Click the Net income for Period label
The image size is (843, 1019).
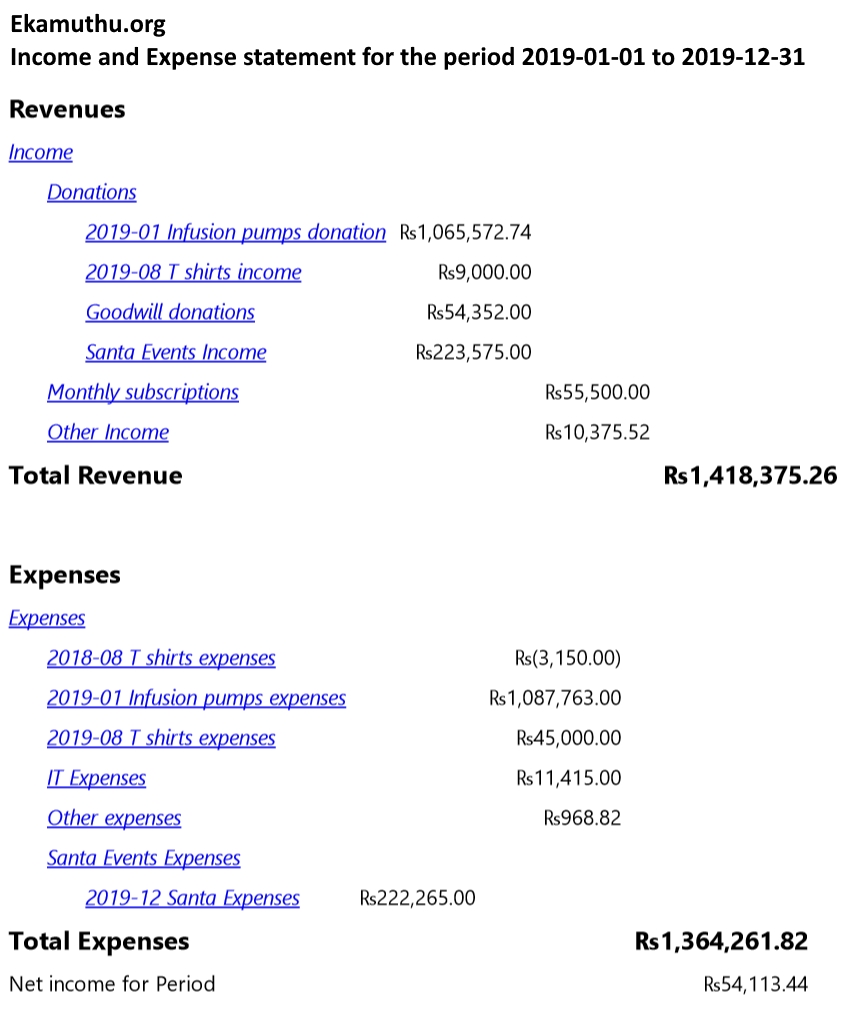click(112, 984)
